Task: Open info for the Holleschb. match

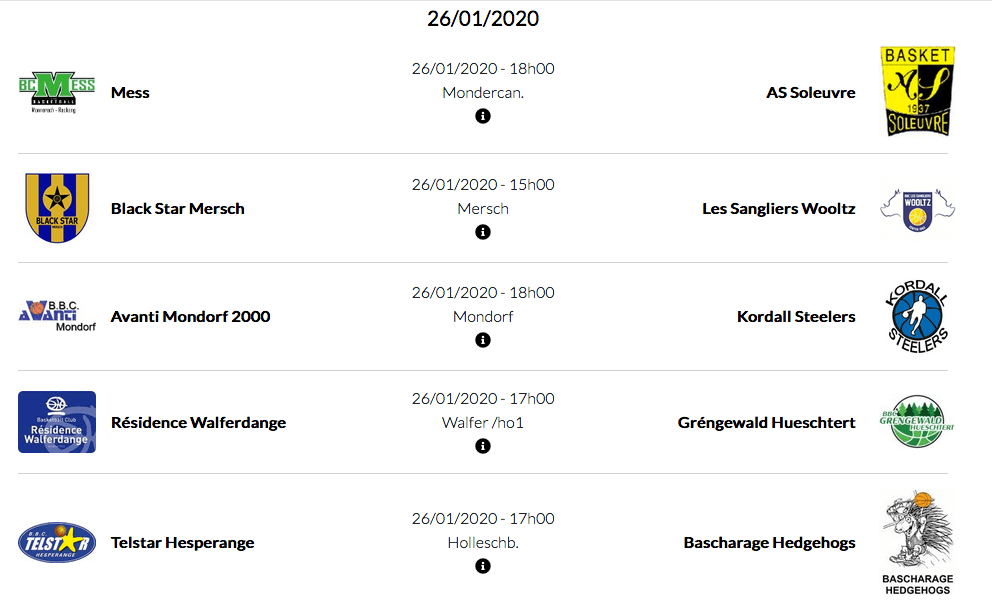Action: pyautogui.click(x=483, y=566)
